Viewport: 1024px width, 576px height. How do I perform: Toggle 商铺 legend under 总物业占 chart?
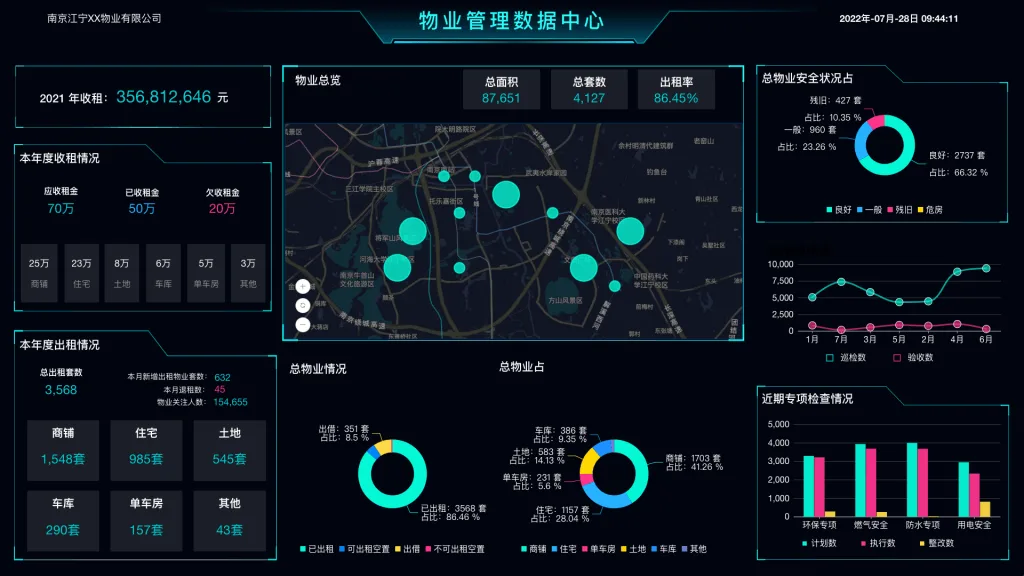pyautogui.click(x=534, y=549)
